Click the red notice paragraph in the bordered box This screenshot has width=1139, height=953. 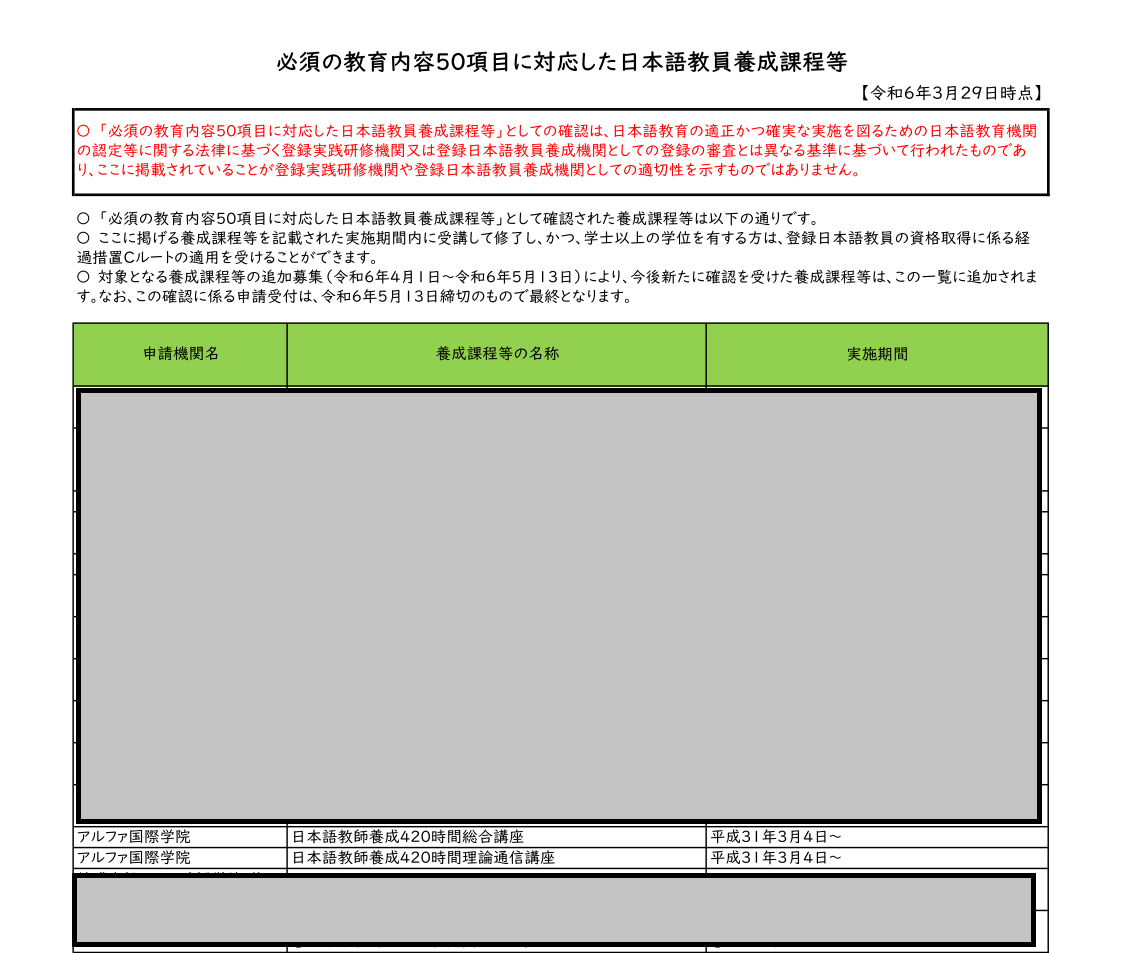pos(557,150)
